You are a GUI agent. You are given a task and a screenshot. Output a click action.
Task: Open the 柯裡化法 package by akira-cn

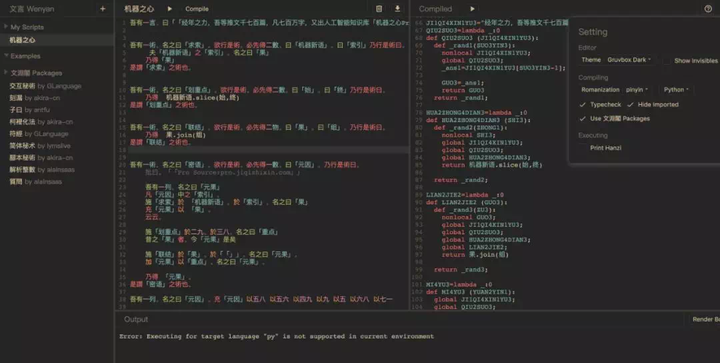[41, 122]
